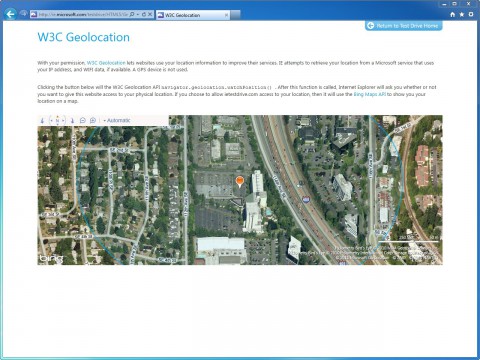Click the I-405 highway shield on map
The width and height of the screenshot is (480, 360).
(306, 200)
